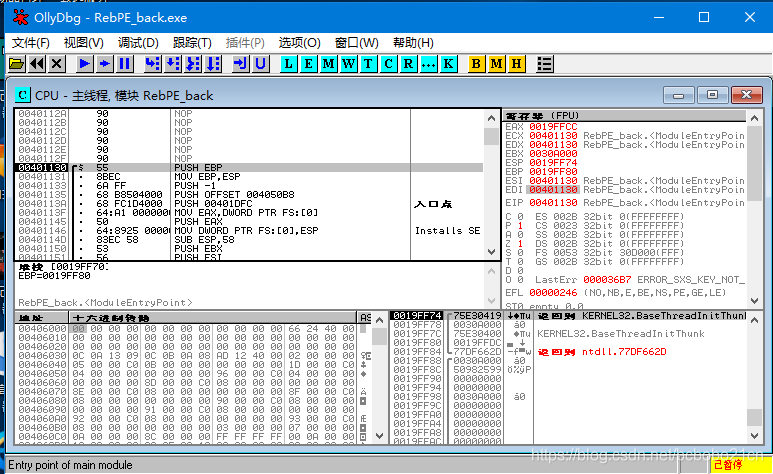Screen dimensions: 773x474
Task: Click Execute till return icon
Action: [240, 64]
